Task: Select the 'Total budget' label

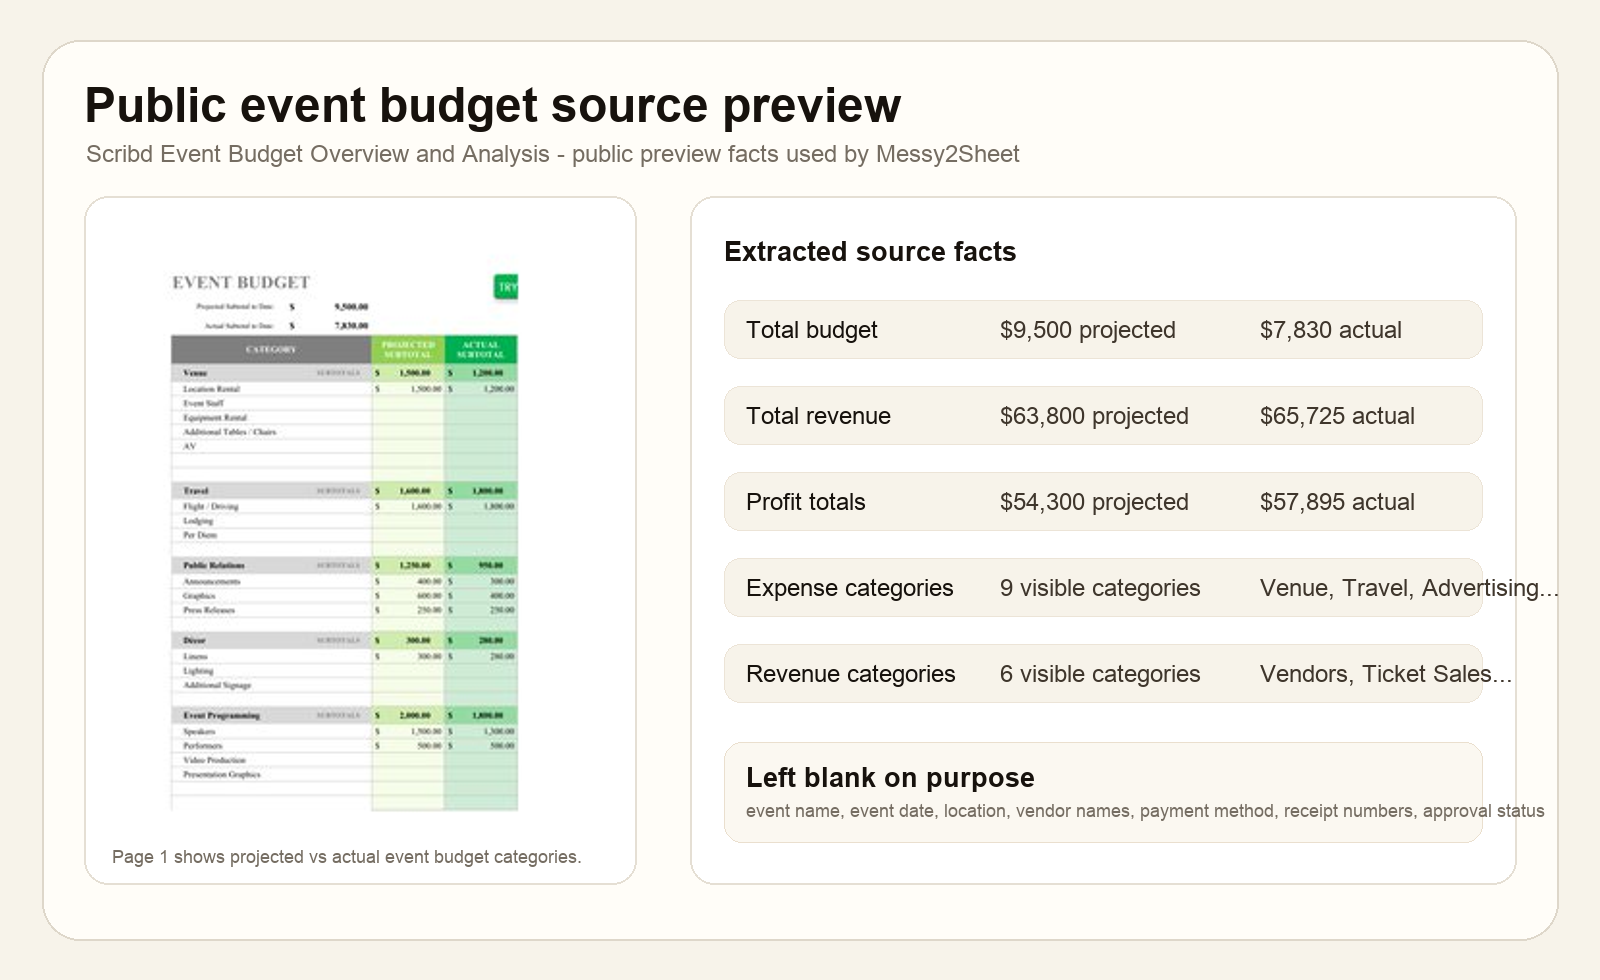Action: click(812, 330)
